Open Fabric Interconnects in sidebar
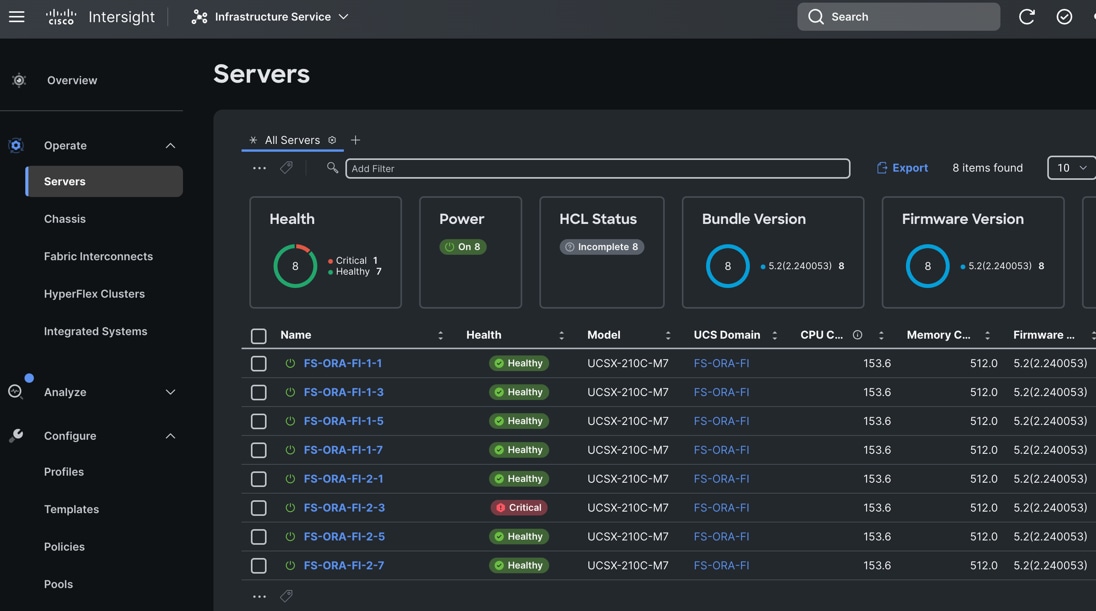This screenshot has width=1096, height=611. tap(98, 256)
